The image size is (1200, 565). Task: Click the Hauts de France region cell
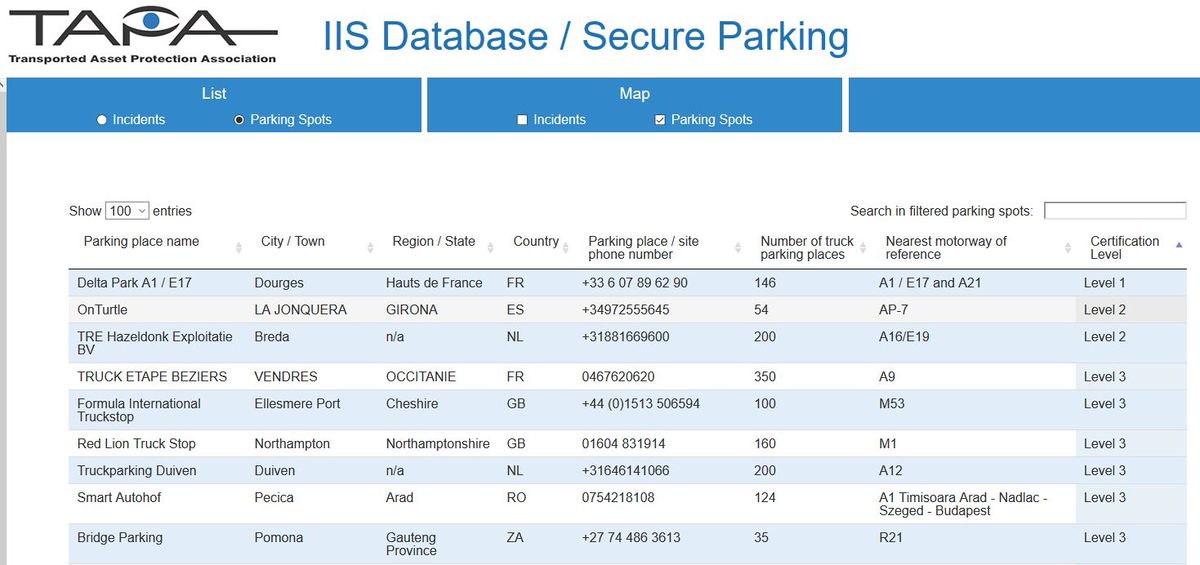click(434, 283)
